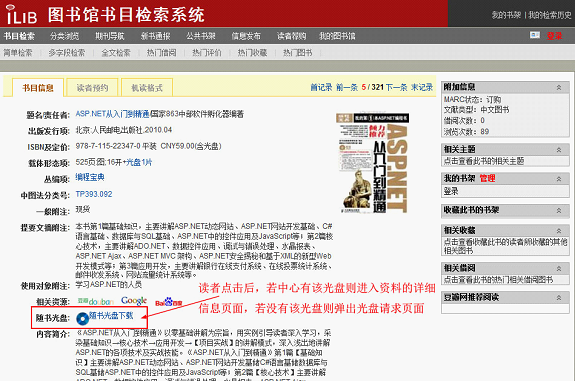Screen dimensions: 575x381
Task: Click the 借阅次数: 0 text
Action: pos(464,120)
